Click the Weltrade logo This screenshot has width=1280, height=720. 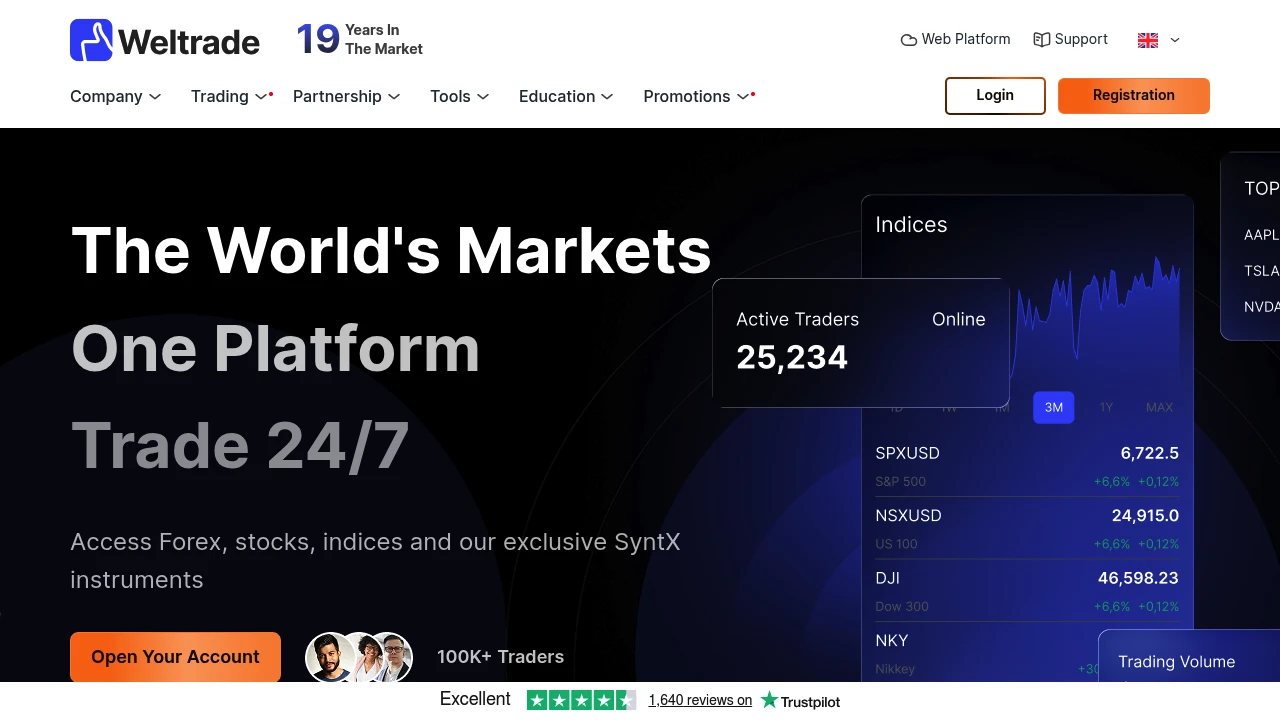[x=165, y=40]
